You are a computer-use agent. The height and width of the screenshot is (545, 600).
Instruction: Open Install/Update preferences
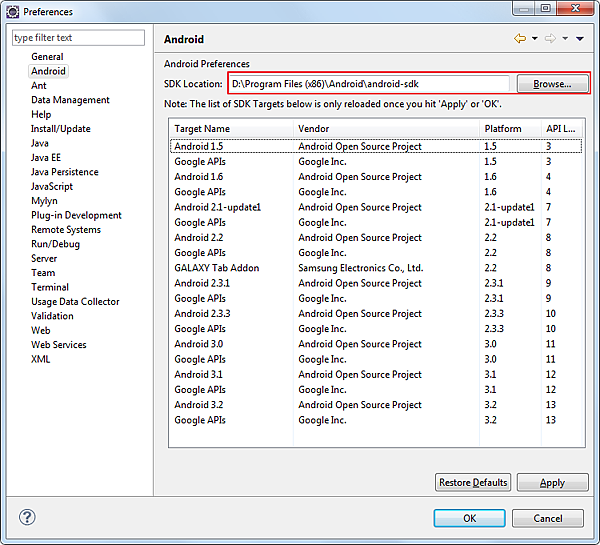click(x=60, y=129)
